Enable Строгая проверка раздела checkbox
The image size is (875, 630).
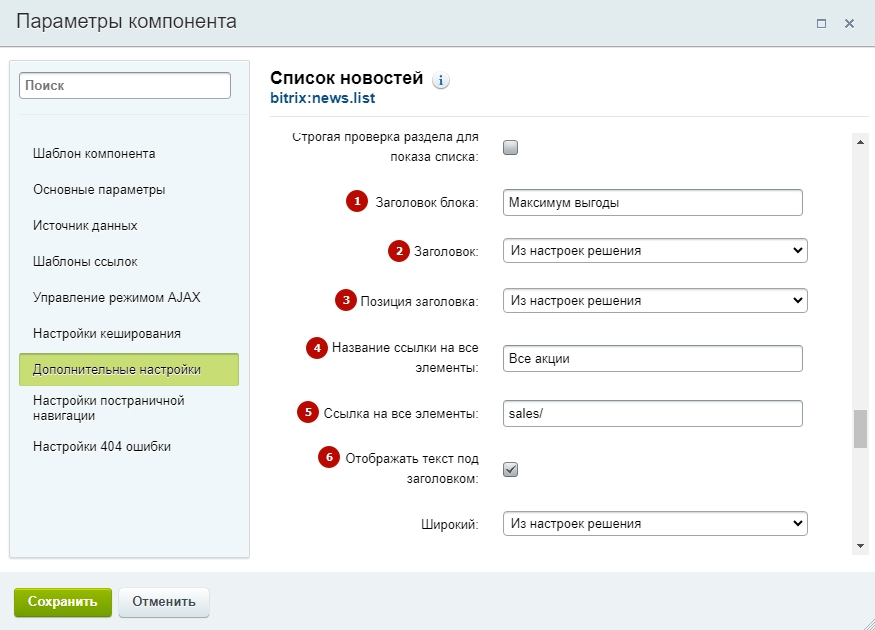(x=510, y=148)
